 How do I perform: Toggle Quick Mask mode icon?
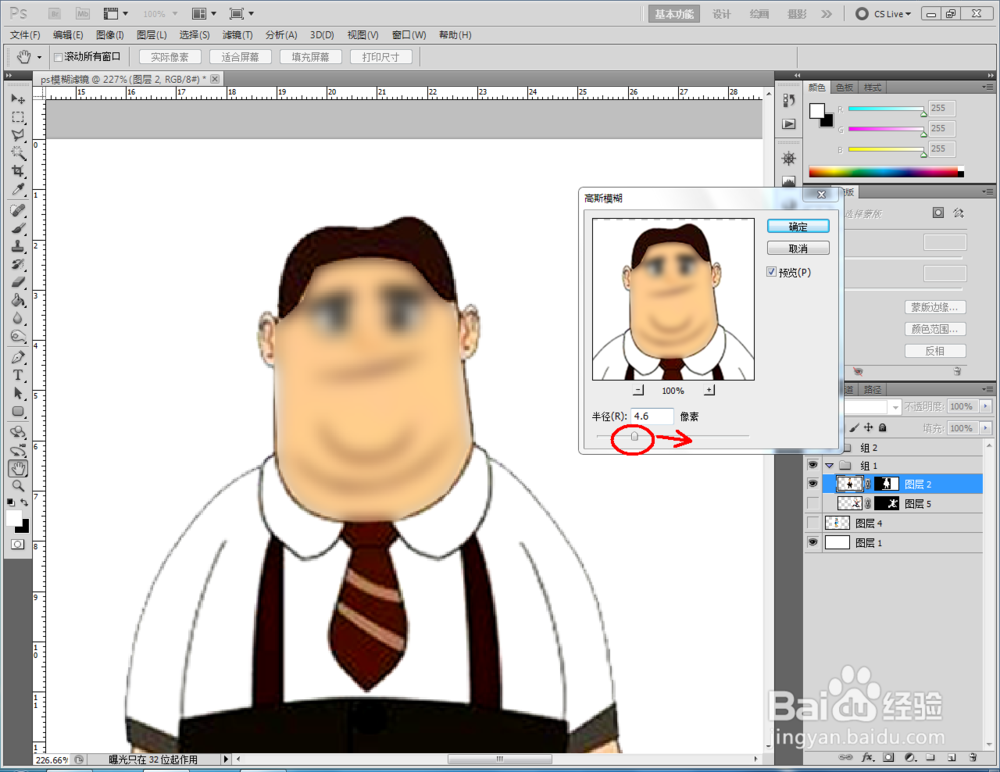[18, 544]
